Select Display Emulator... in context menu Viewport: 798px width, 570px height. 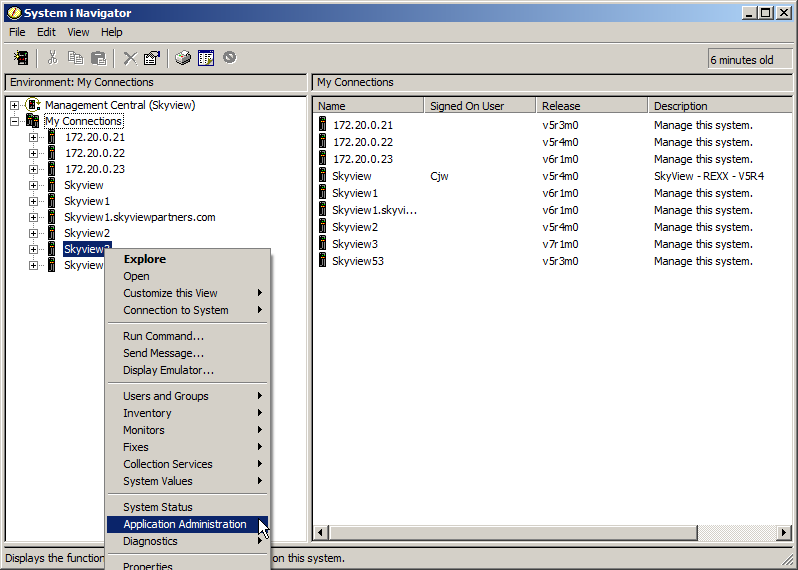pos(187,370)
